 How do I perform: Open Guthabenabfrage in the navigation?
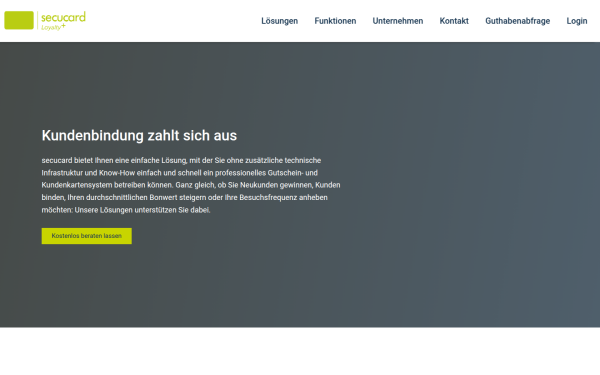point(517,21)
